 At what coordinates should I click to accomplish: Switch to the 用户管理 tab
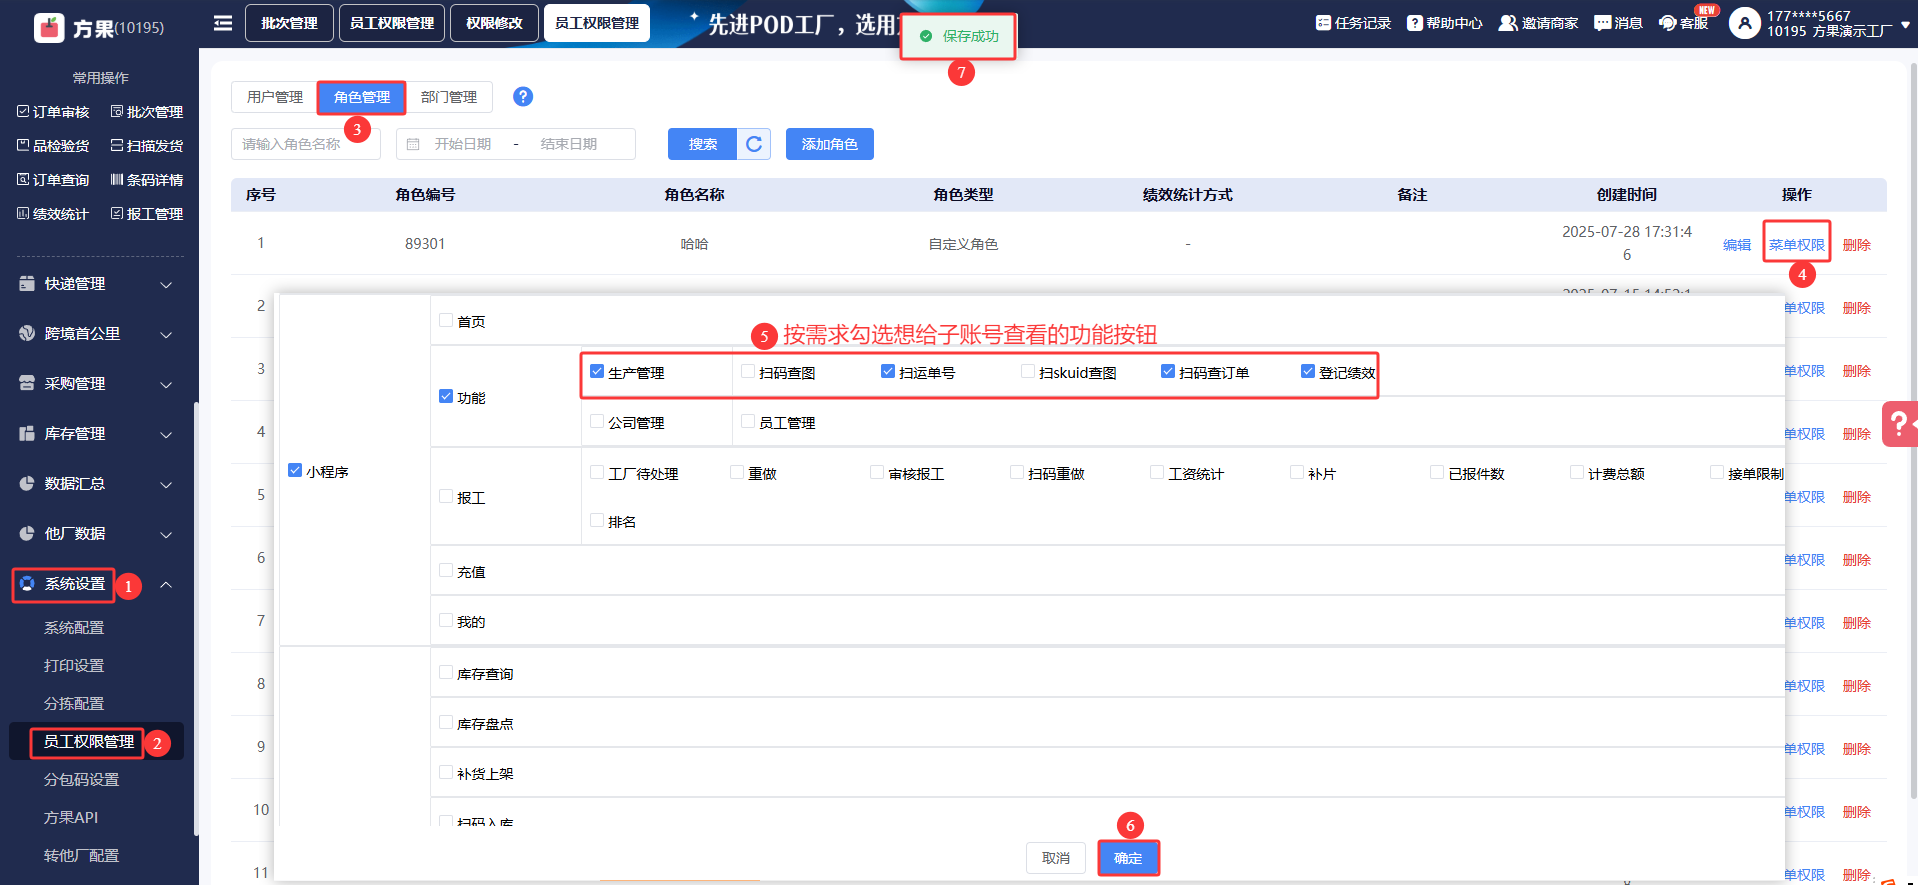pyautogui.click(x=274, y=97)
